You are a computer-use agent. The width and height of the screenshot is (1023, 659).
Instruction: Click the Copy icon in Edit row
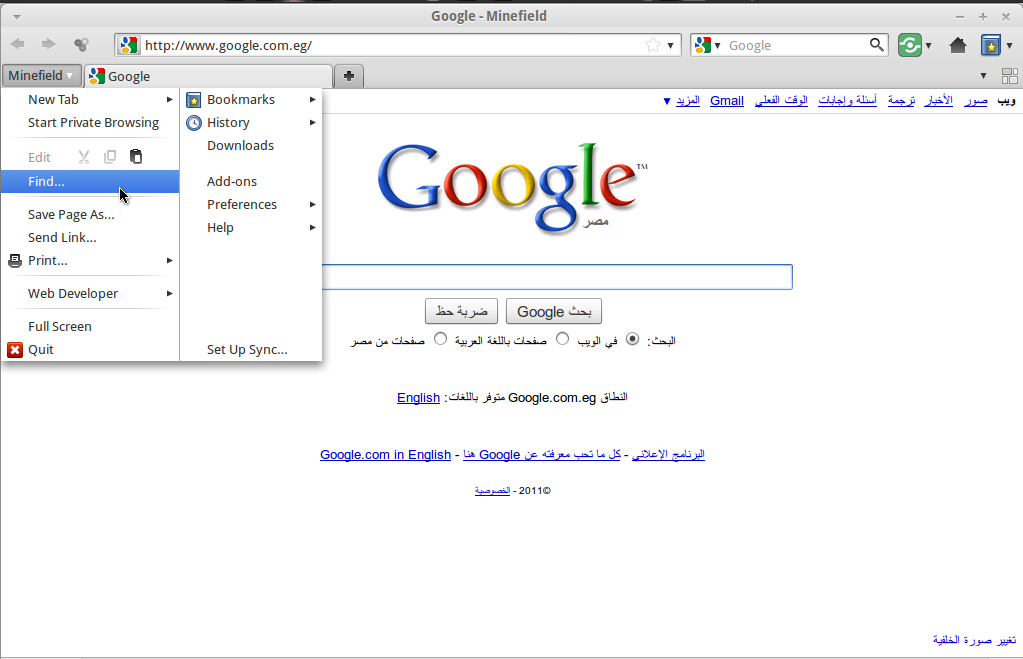click(x=110, y=157)
